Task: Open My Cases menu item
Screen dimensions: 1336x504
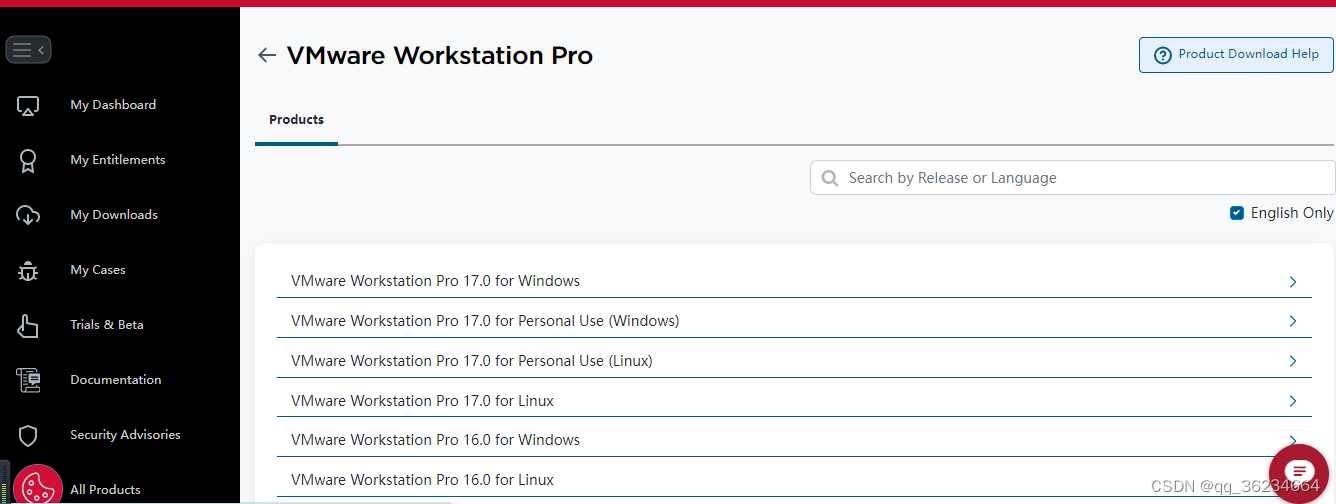Action: click(98, 270)
